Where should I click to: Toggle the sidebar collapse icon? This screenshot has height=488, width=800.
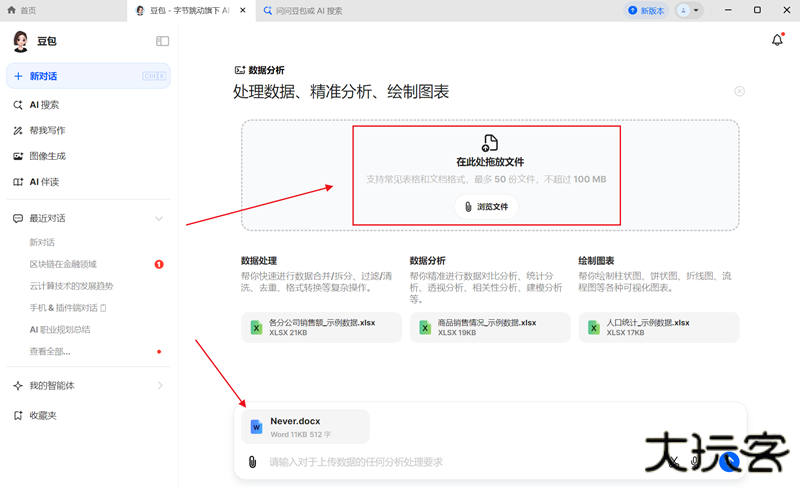coord(163,41)
